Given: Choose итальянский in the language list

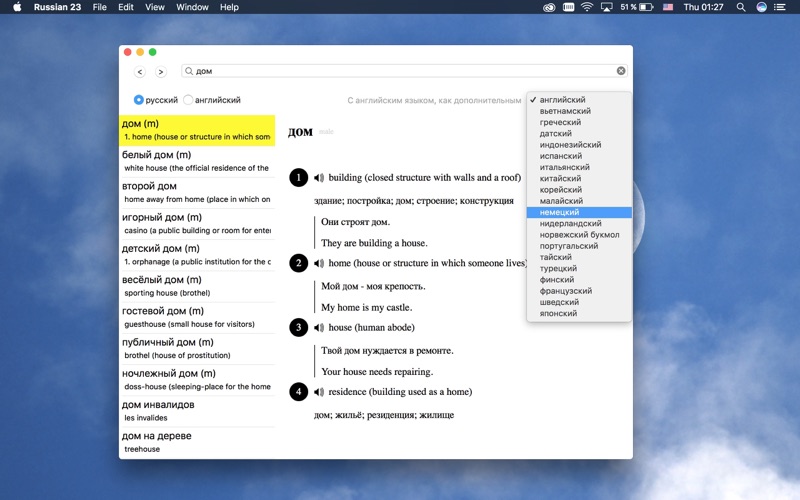Looking at the screenshot, I should 579,167.
